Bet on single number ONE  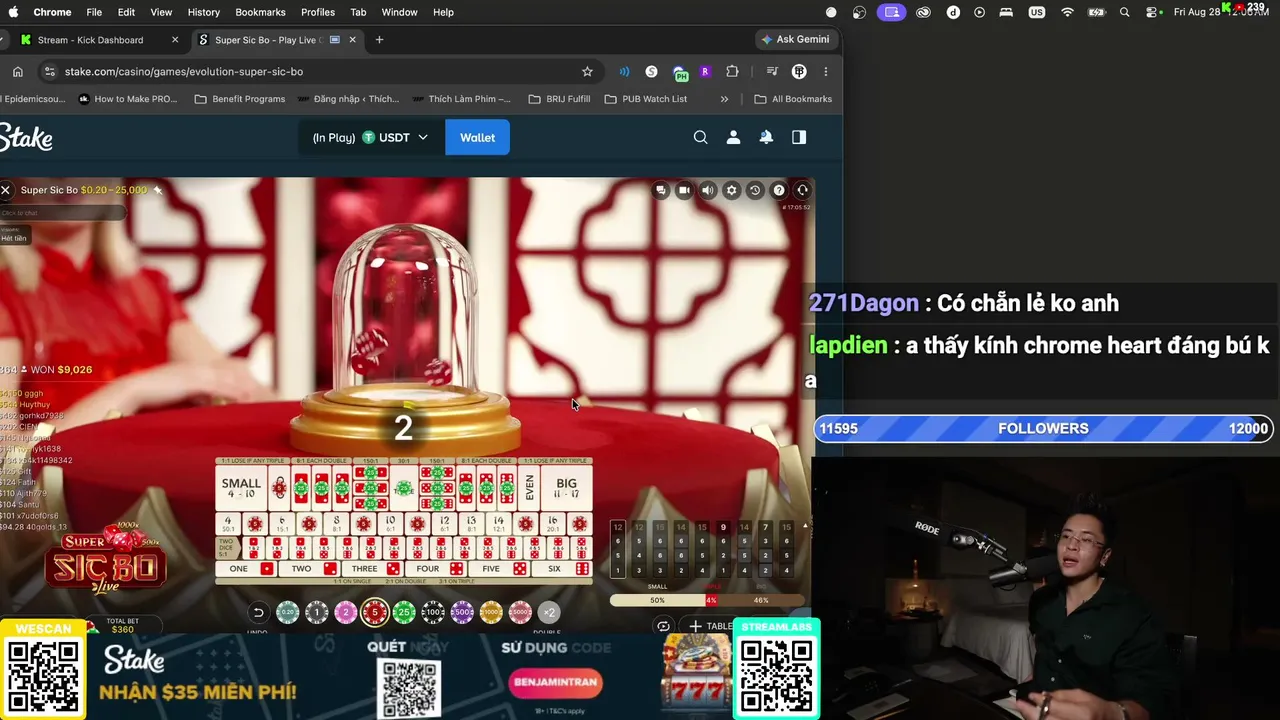click(x=246, y=569)
